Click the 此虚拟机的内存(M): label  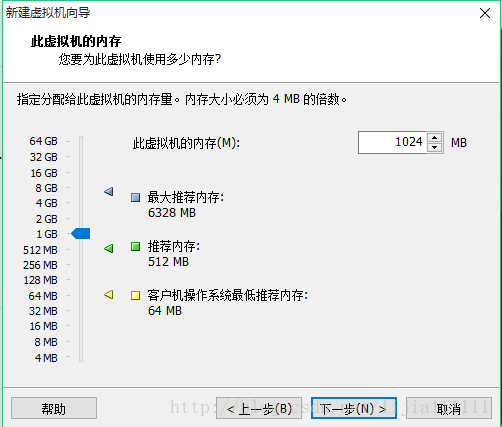click(186, 143)
